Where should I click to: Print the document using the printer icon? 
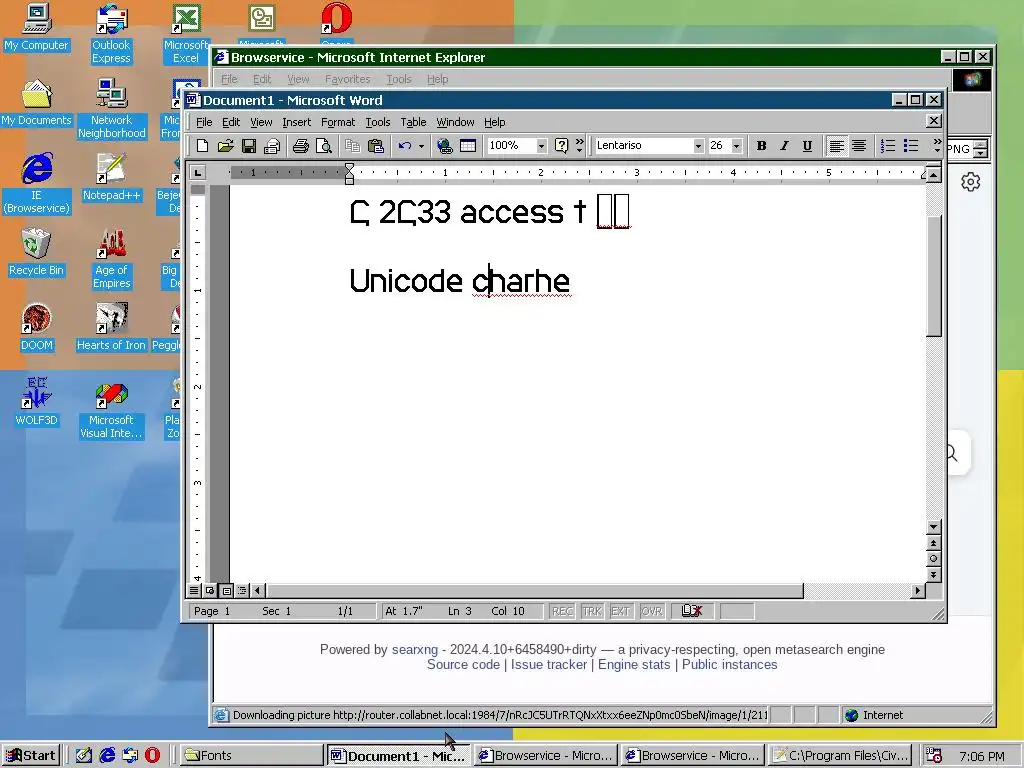[300, 146]
